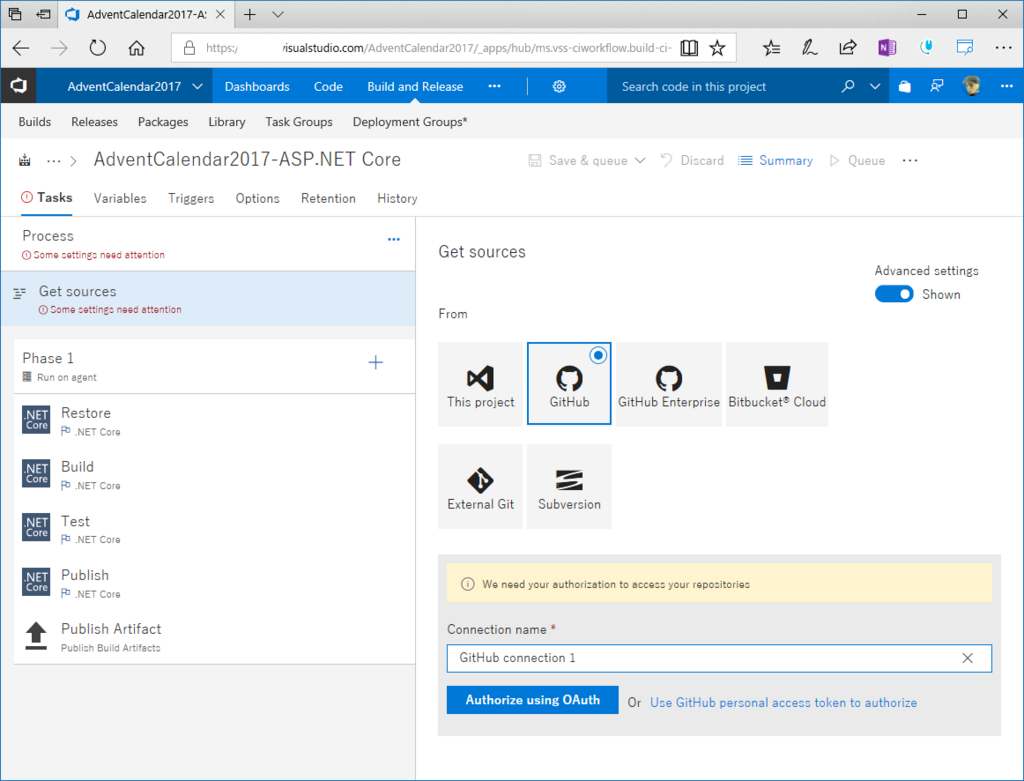Image resolution: width=1024 pixels, height=781 pixels.
Task: Use GitHub personal access token link
Action: (783, 703)
